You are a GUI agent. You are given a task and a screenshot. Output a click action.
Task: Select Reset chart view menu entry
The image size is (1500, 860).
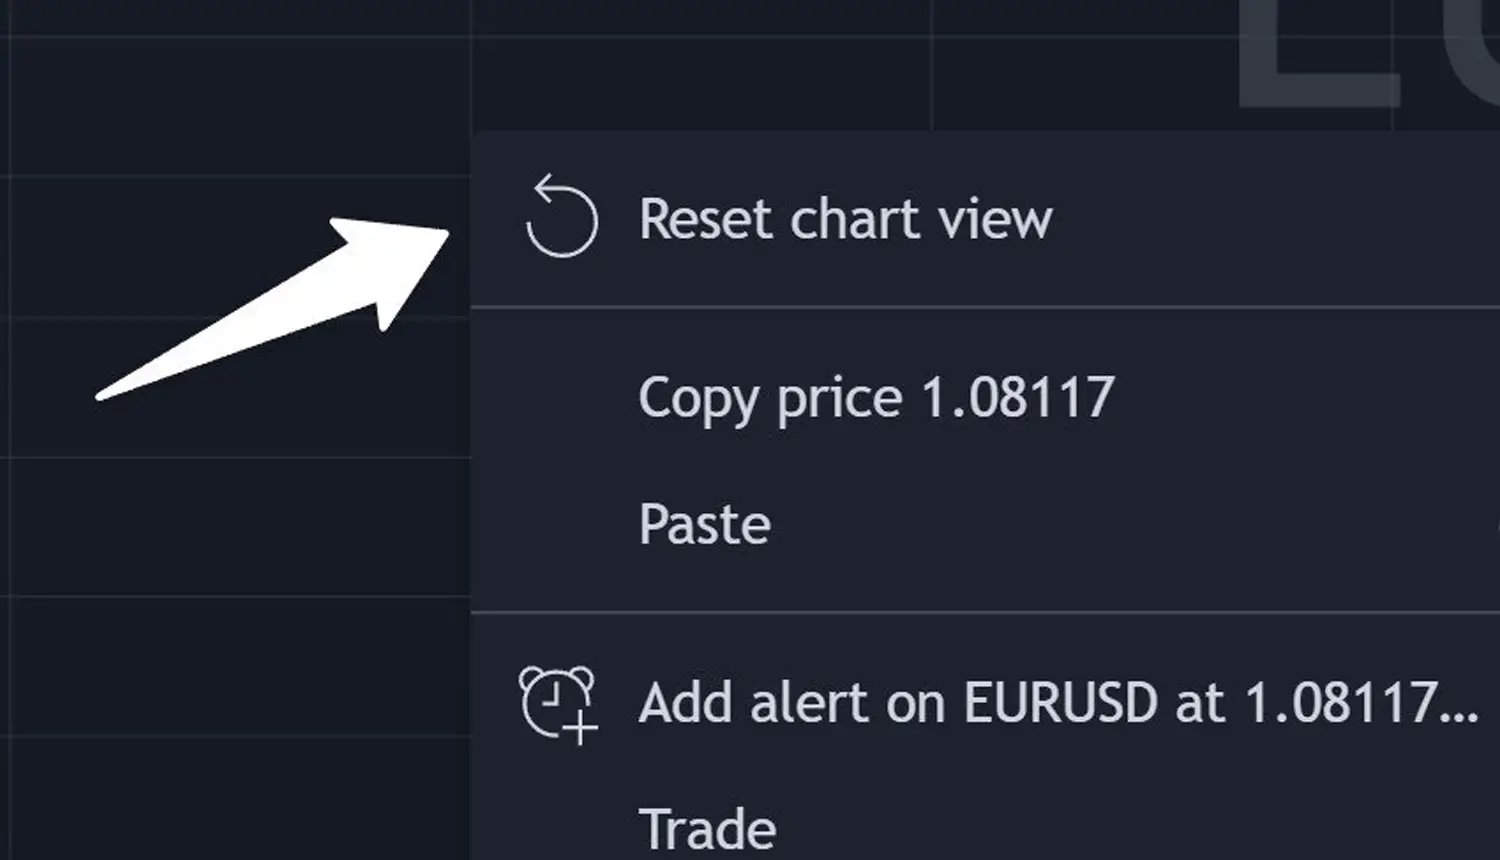click(x=845, y=219)
